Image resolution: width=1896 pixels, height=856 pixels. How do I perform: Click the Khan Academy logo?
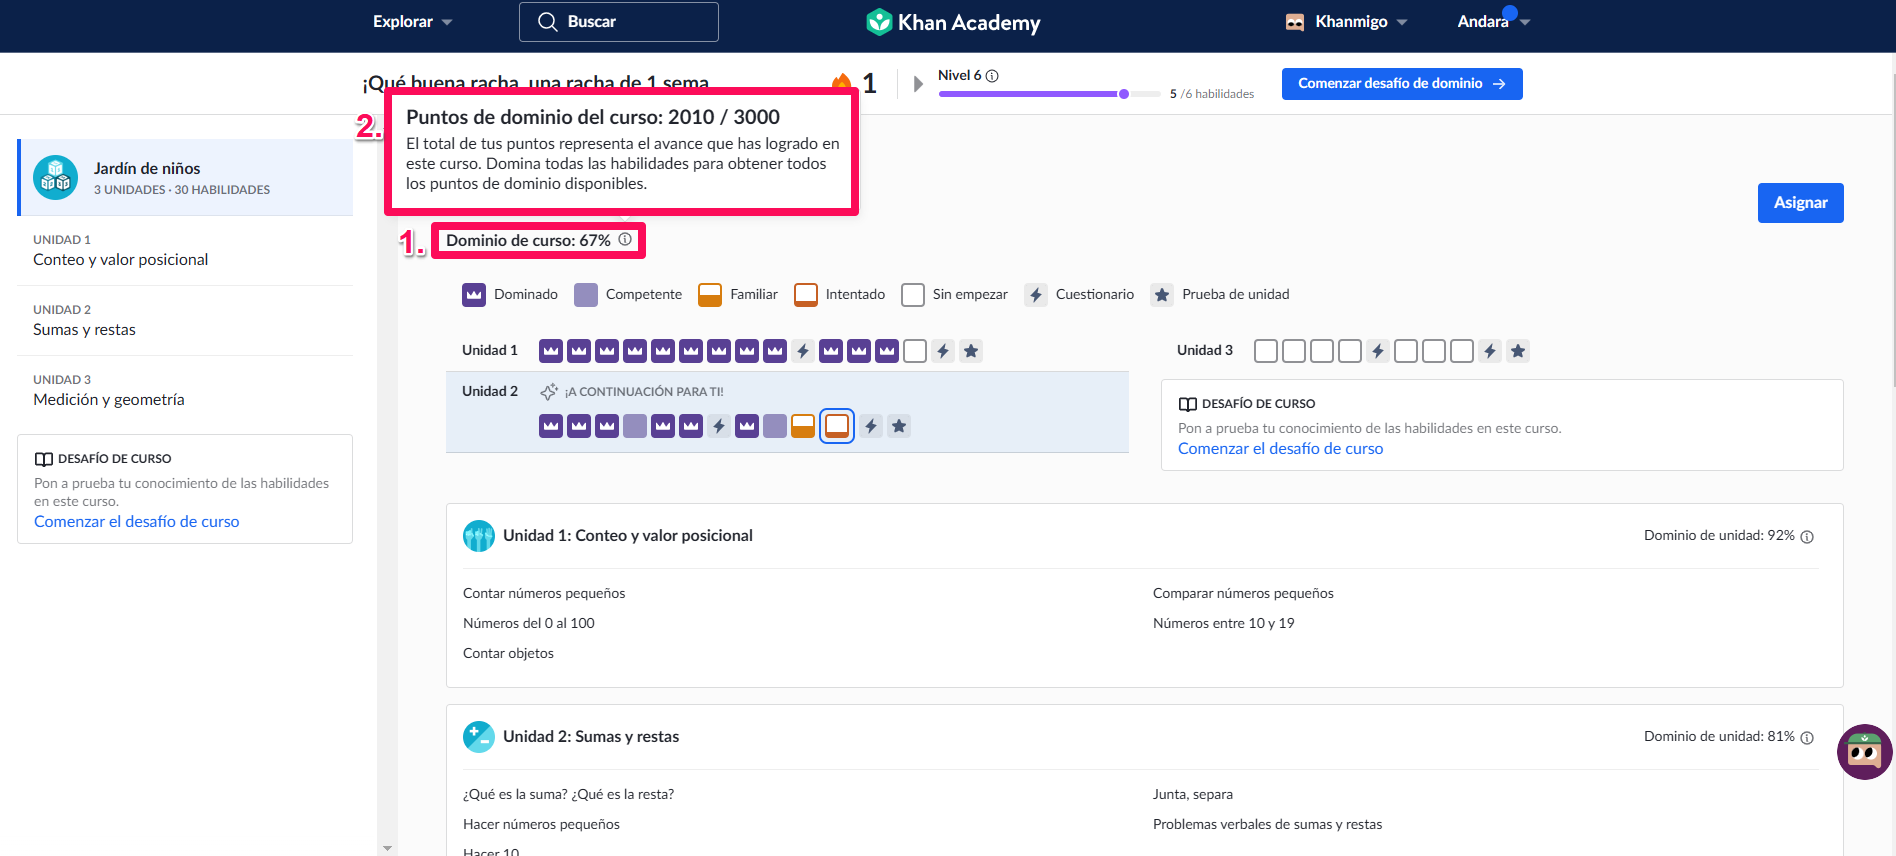(x=953, y=22)
